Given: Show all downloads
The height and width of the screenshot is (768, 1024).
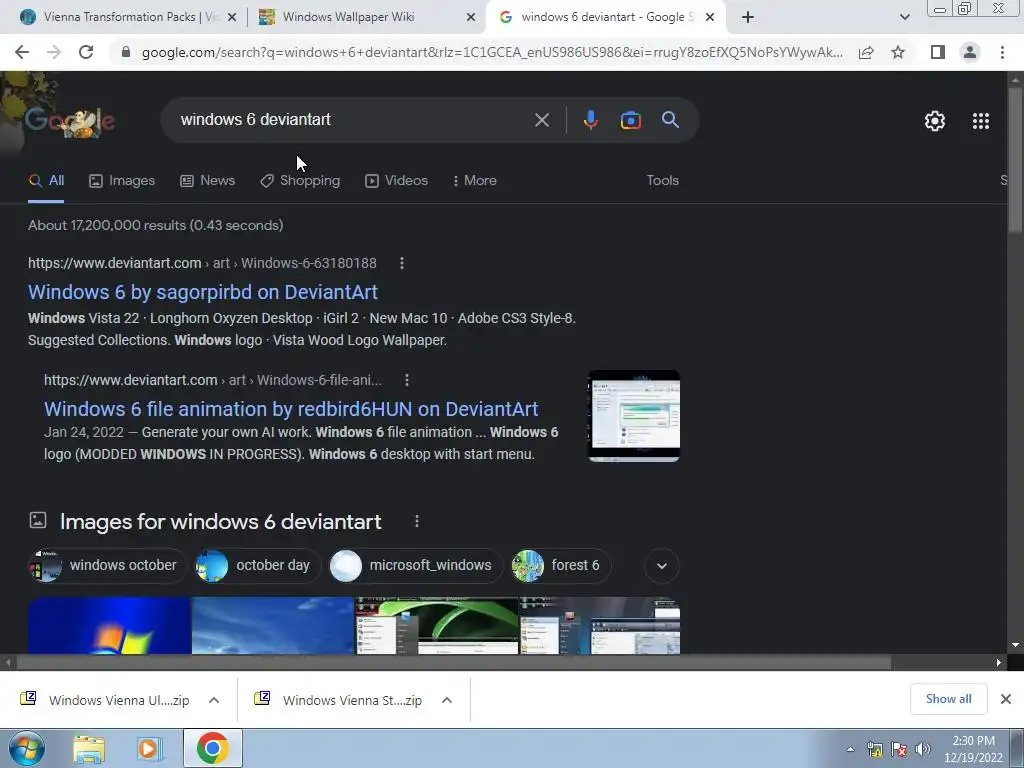Looking at the screenshot, I should (948, 699).
